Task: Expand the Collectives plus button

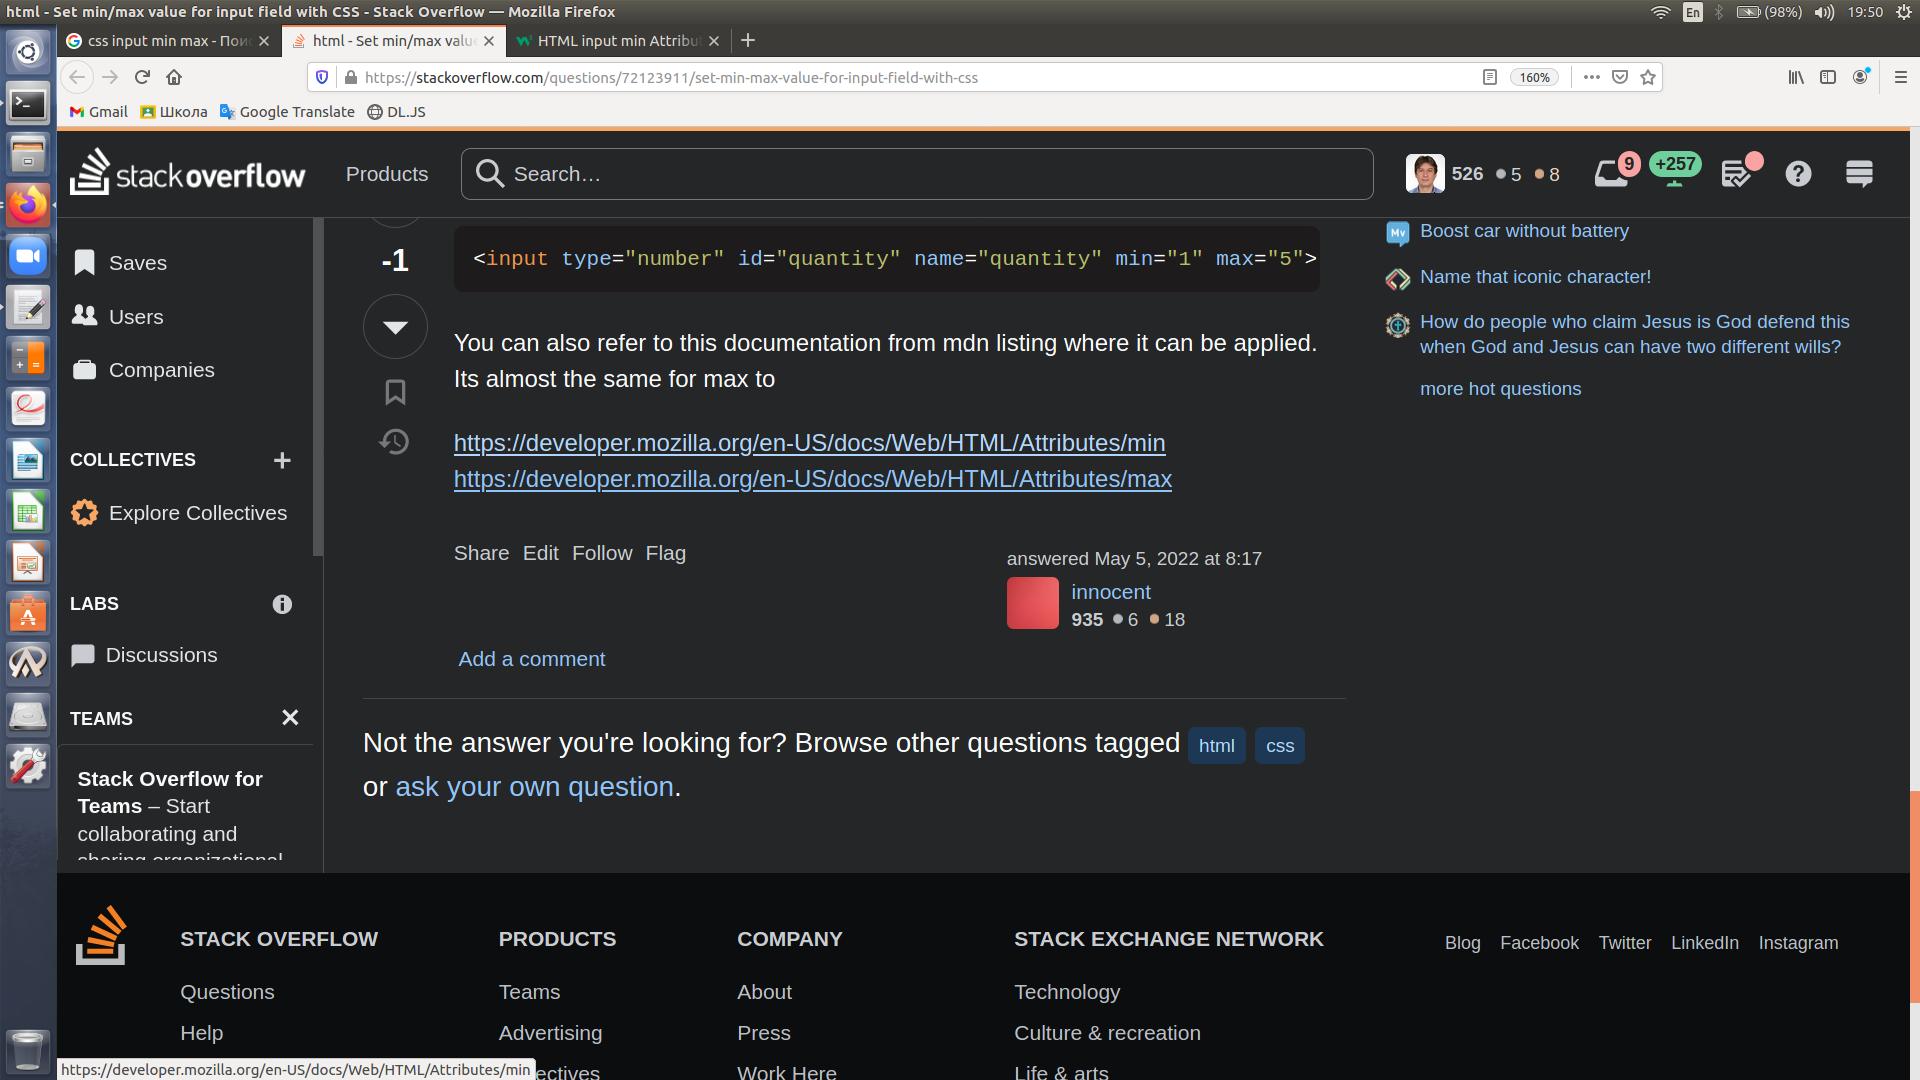Action: 282,460
